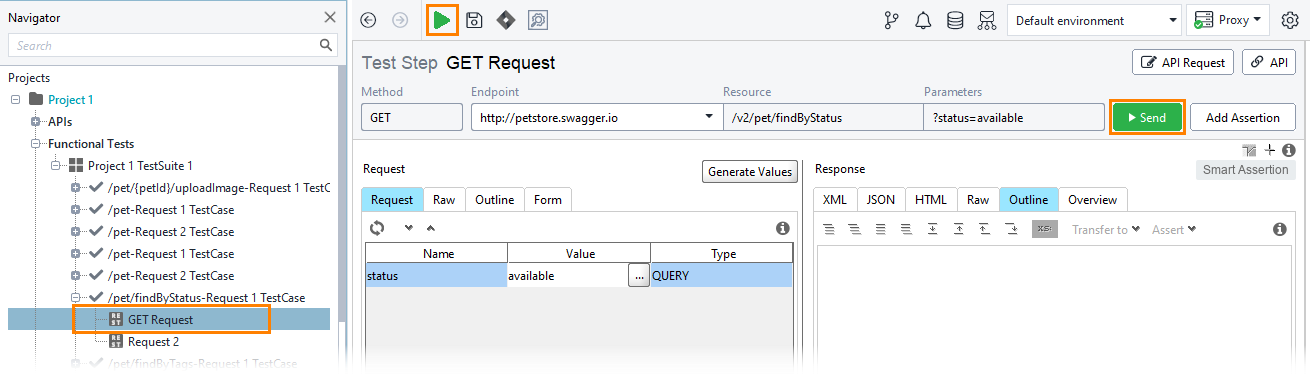The width and height of the screenshot is (1310, 375).
Task: Open the Request panel info icon
Action: (783, 228)
